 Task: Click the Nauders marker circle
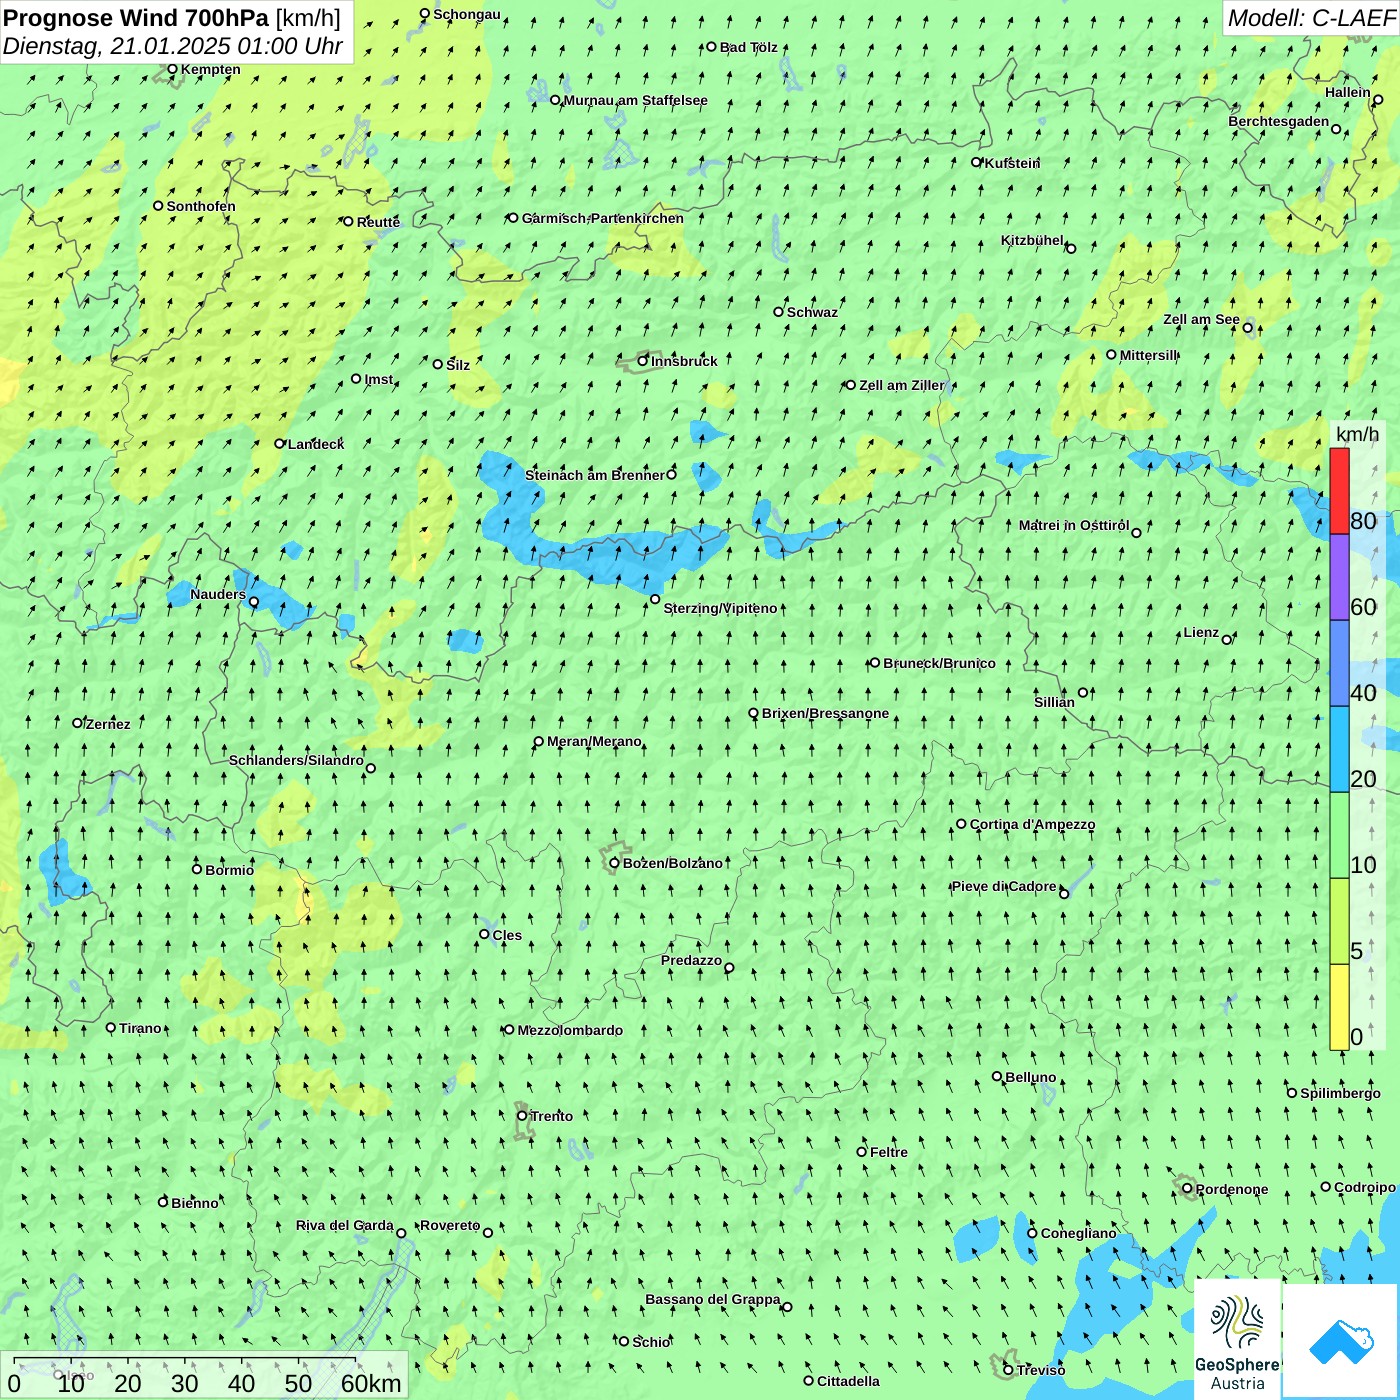(254, 602)
